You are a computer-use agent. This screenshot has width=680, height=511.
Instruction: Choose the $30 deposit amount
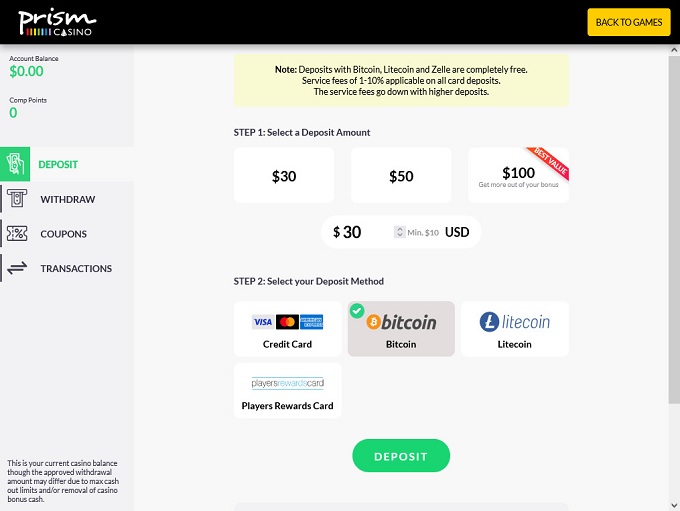(x=284, y=176)
